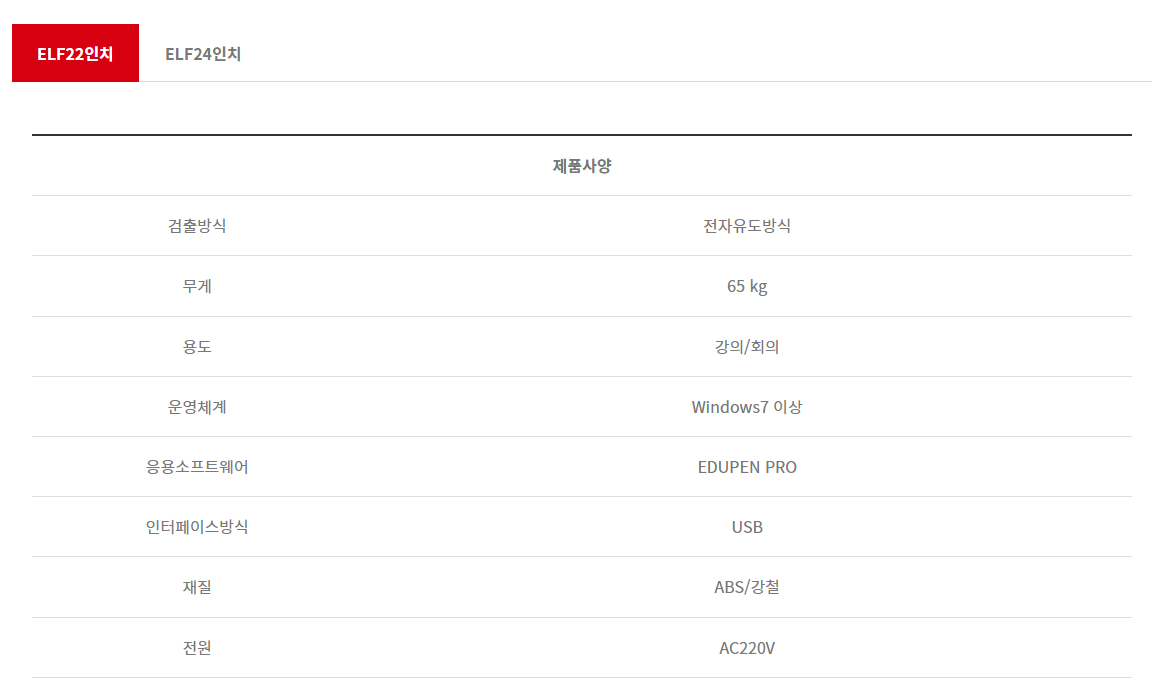Click the word 회의 in the 용도 value
The image size is (1167, 685).
click(766, 347)
